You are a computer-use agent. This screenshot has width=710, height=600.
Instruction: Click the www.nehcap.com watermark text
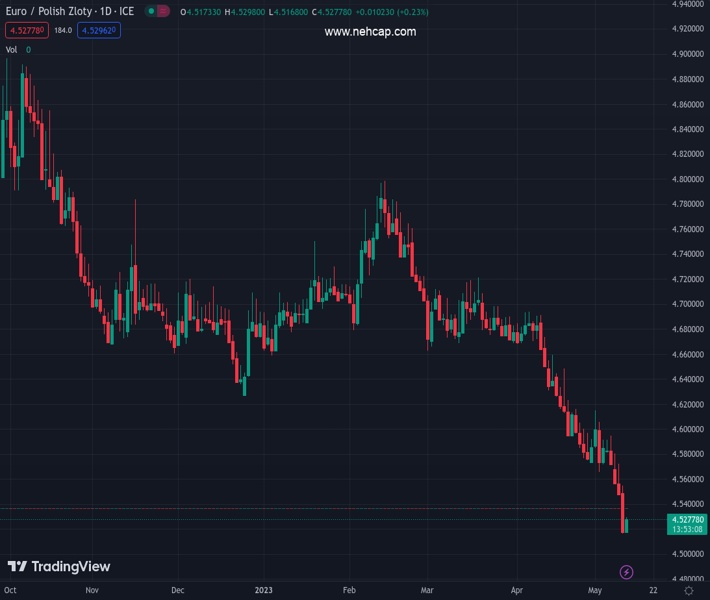pyautogui.click(x=370, y=32)
